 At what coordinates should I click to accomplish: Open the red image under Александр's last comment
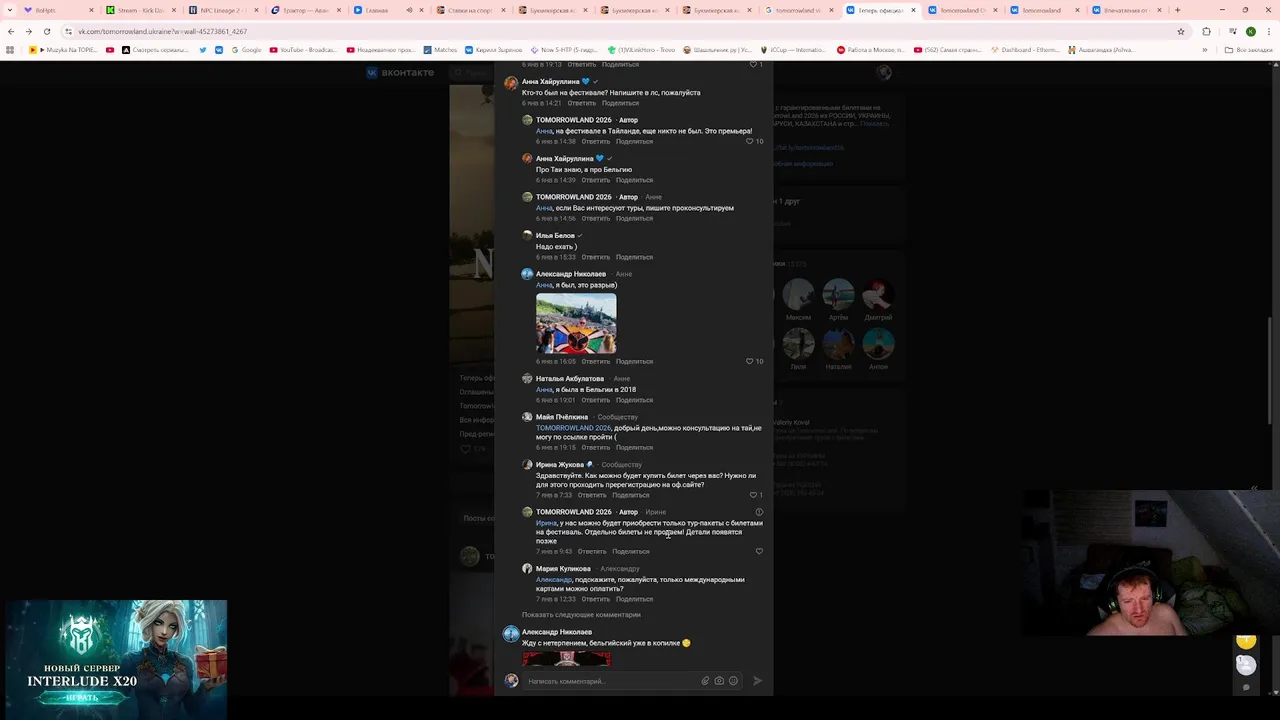tap(566, 658)
